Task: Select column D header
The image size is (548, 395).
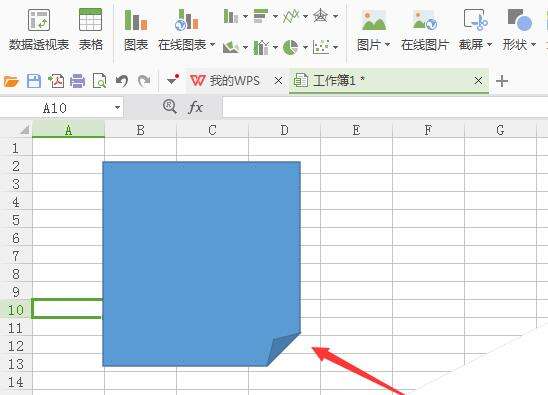Action: click(x=284, y=130)
